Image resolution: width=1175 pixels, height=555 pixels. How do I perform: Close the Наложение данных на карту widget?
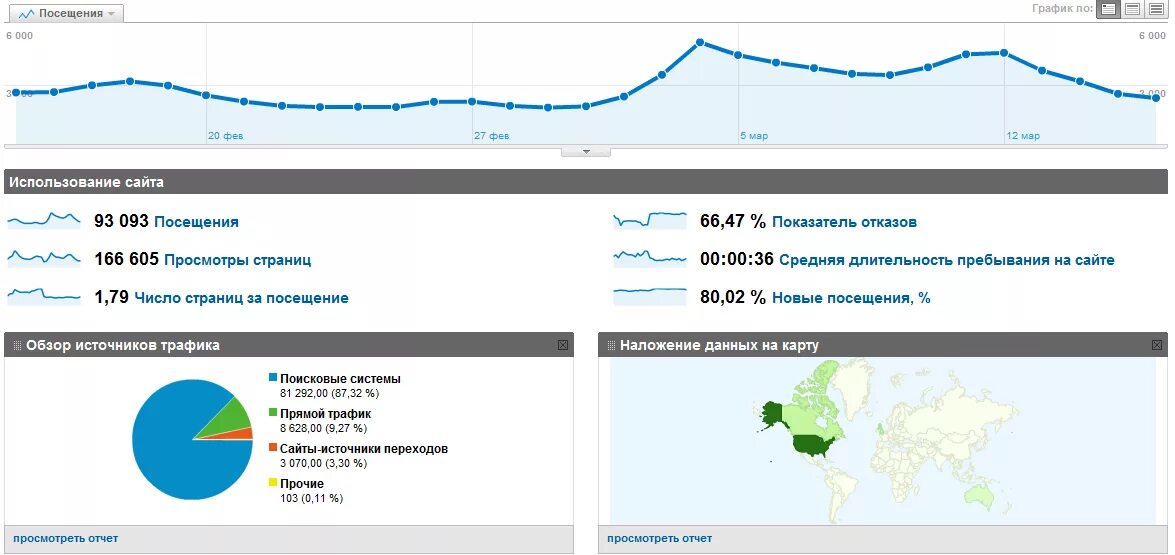tap(1157, 345)
